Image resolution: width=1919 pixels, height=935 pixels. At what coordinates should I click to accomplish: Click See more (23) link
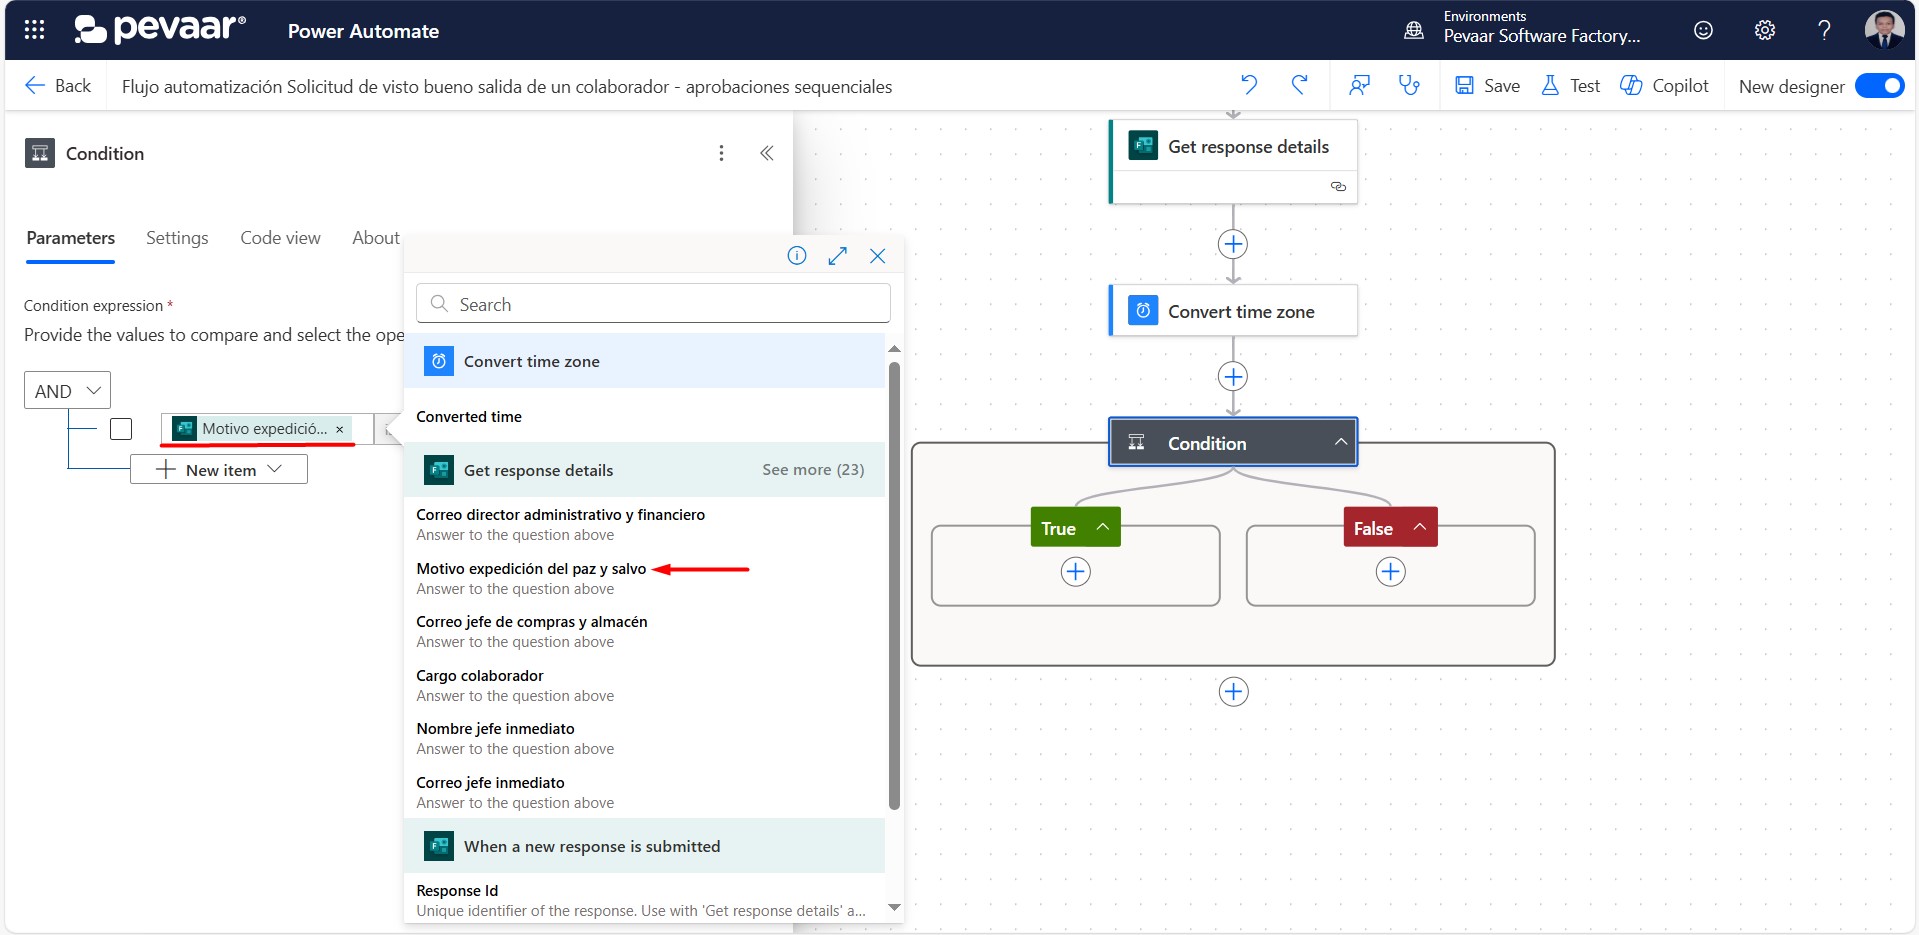click(812, 470)
